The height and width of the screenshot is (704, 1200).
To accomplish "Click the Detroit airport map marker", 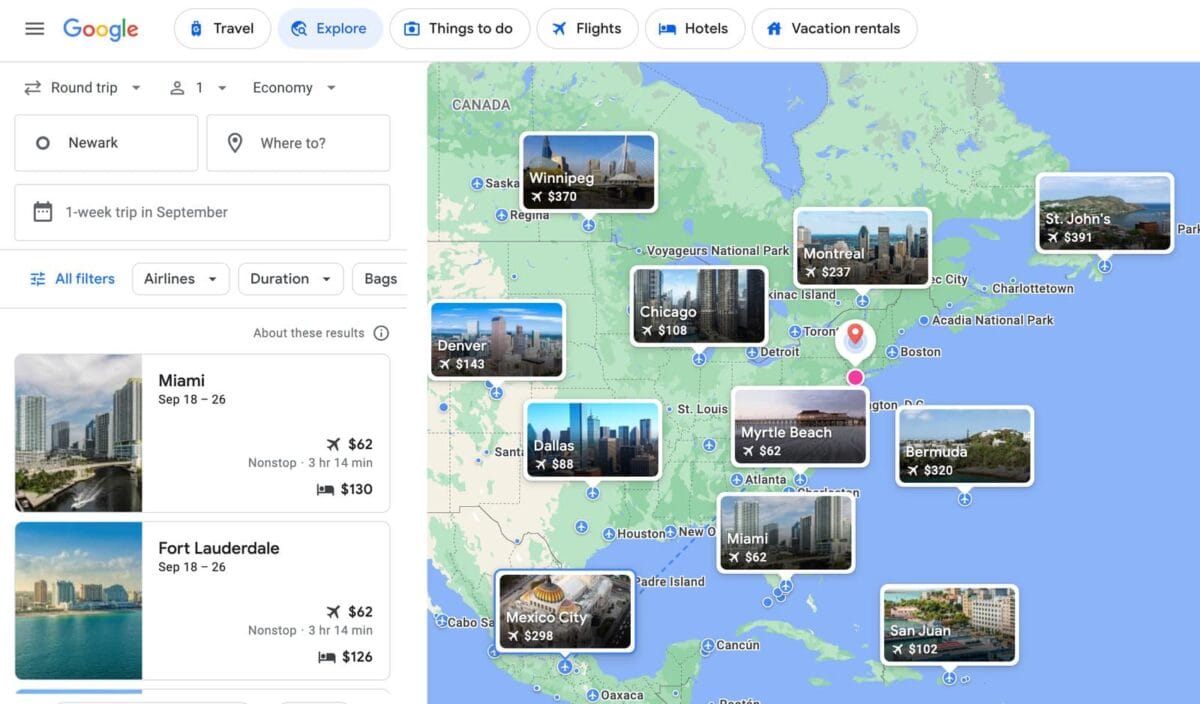I will tap(752, 352).
